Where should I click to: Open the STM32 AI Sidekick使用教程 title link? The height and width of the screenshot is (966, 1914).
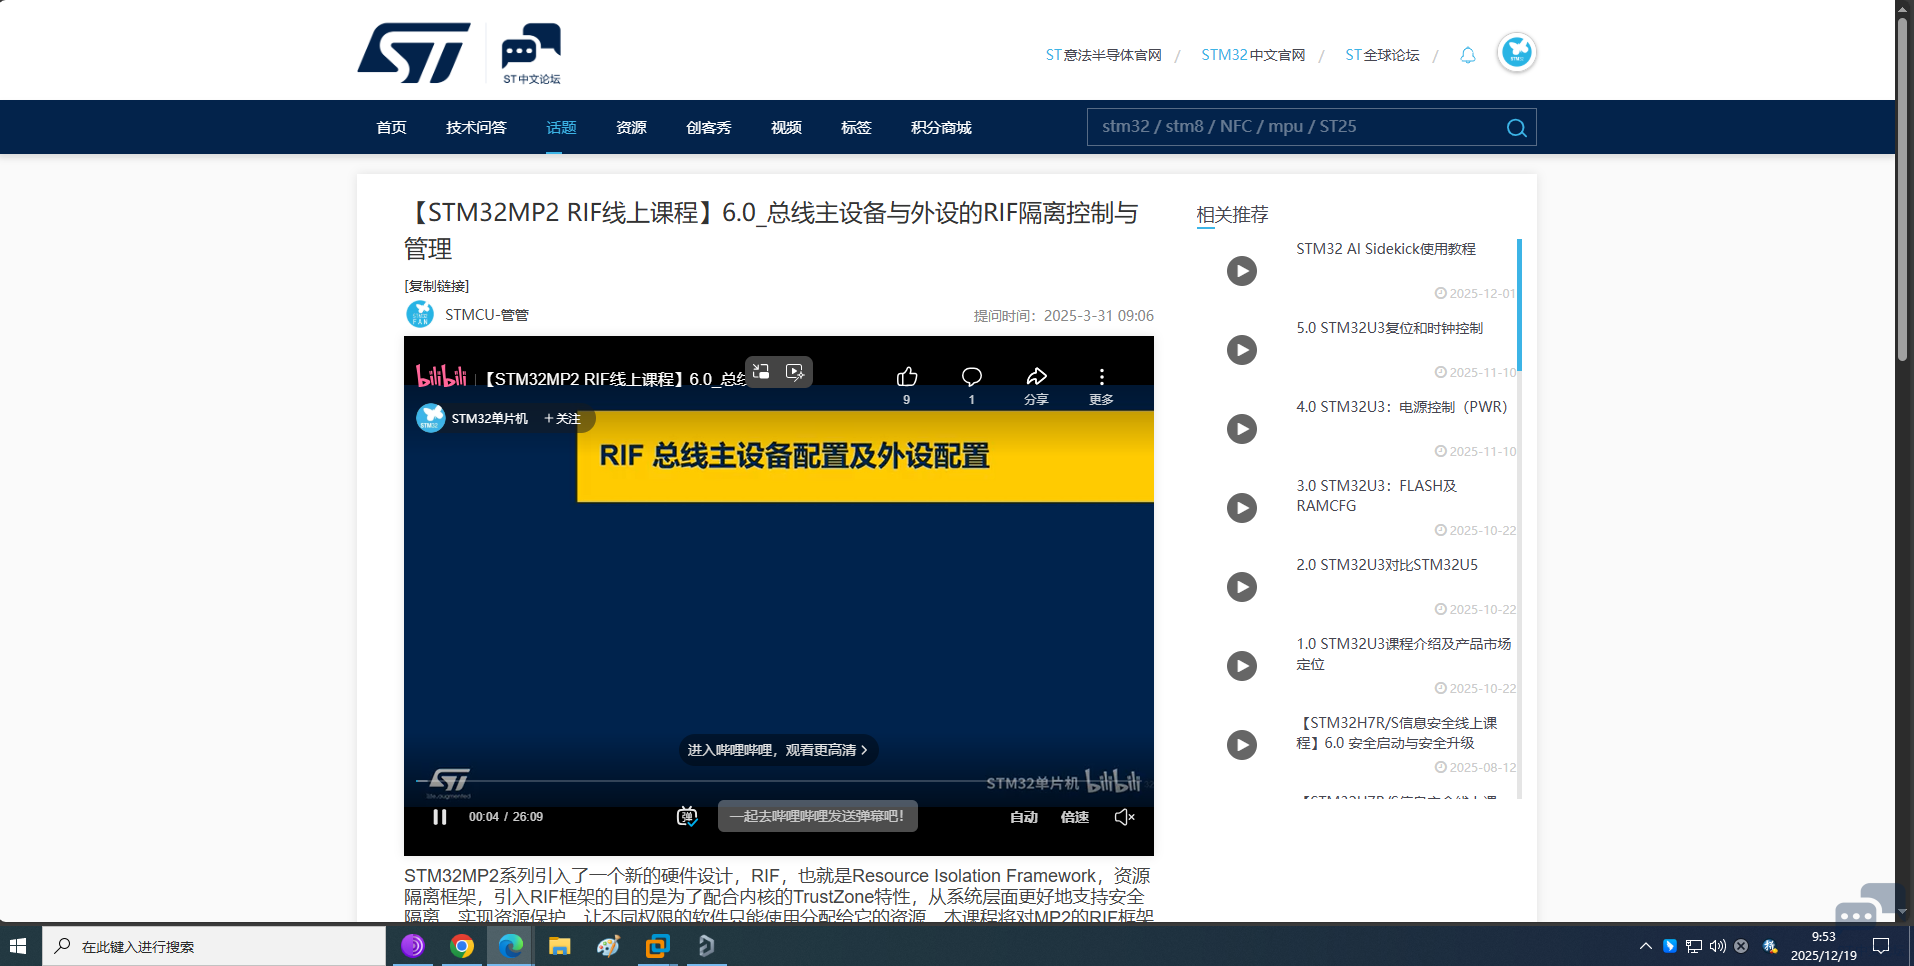(x=1386, y=249)
